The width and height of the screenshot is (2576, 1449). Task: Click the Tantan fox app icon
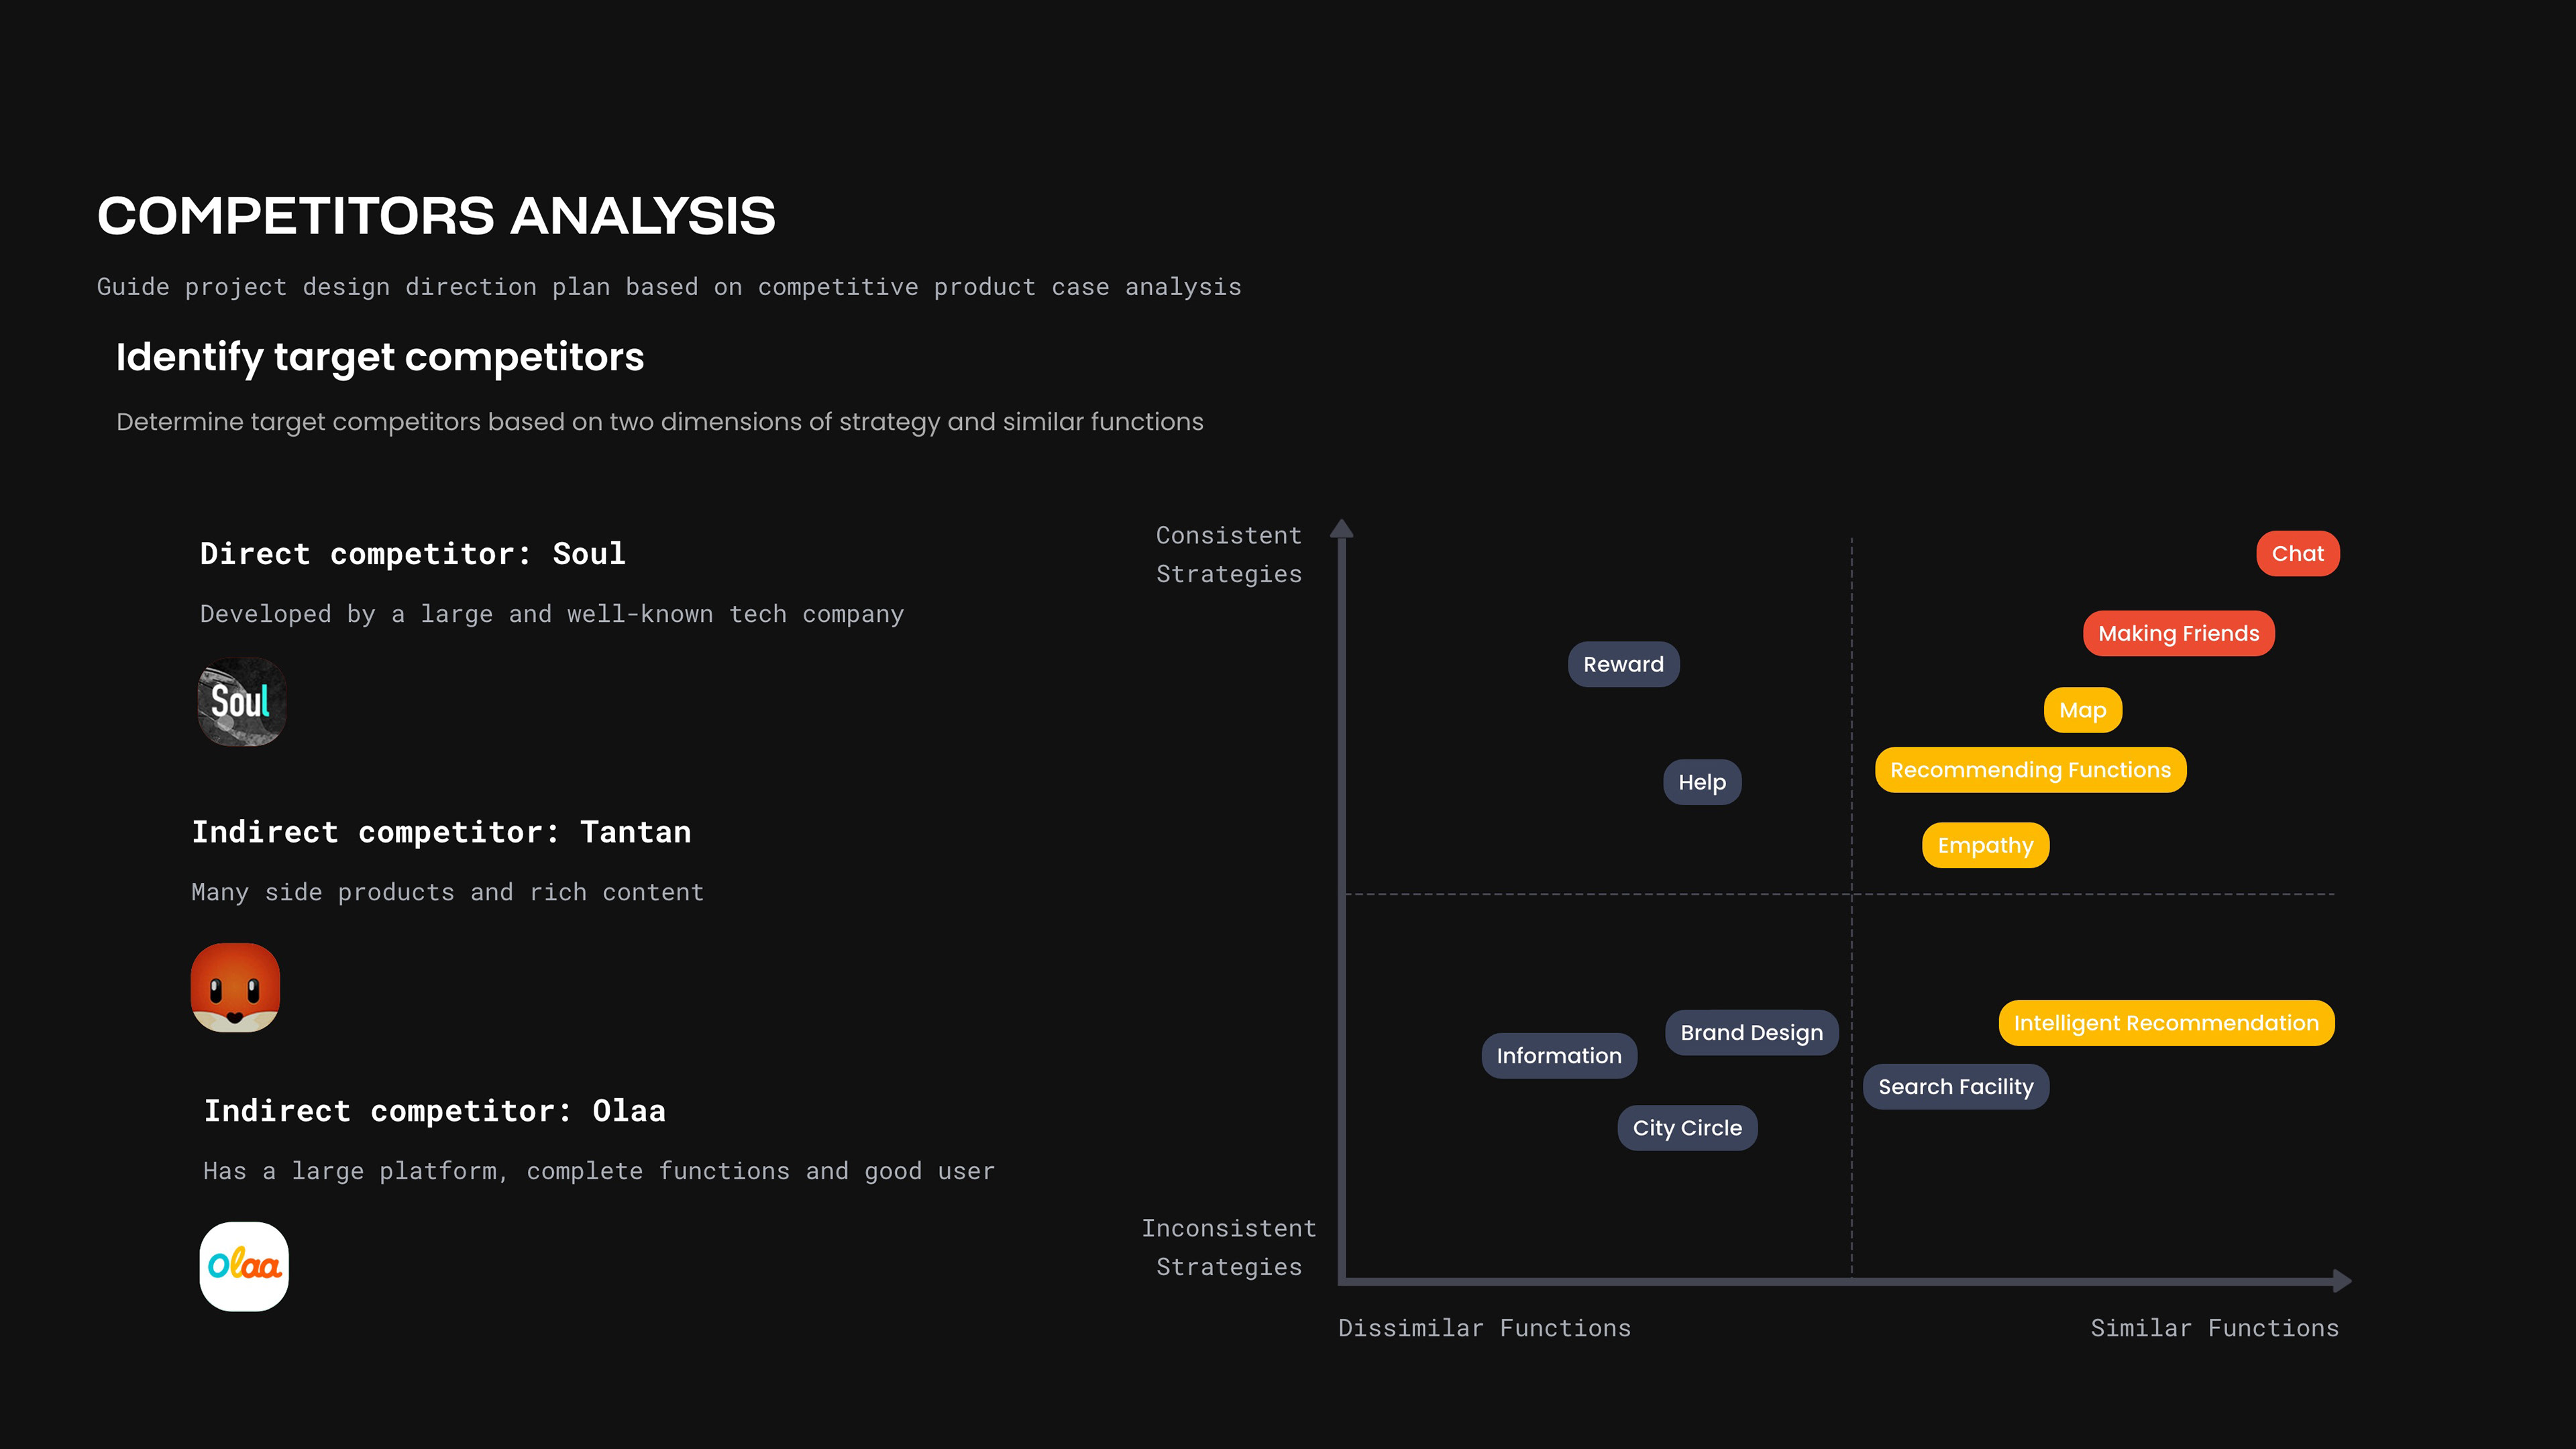(235, 988)
